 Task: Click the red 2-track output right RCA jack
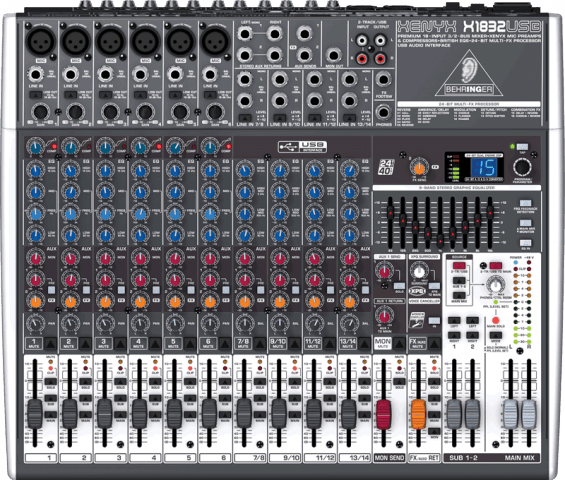coord(379,58)
